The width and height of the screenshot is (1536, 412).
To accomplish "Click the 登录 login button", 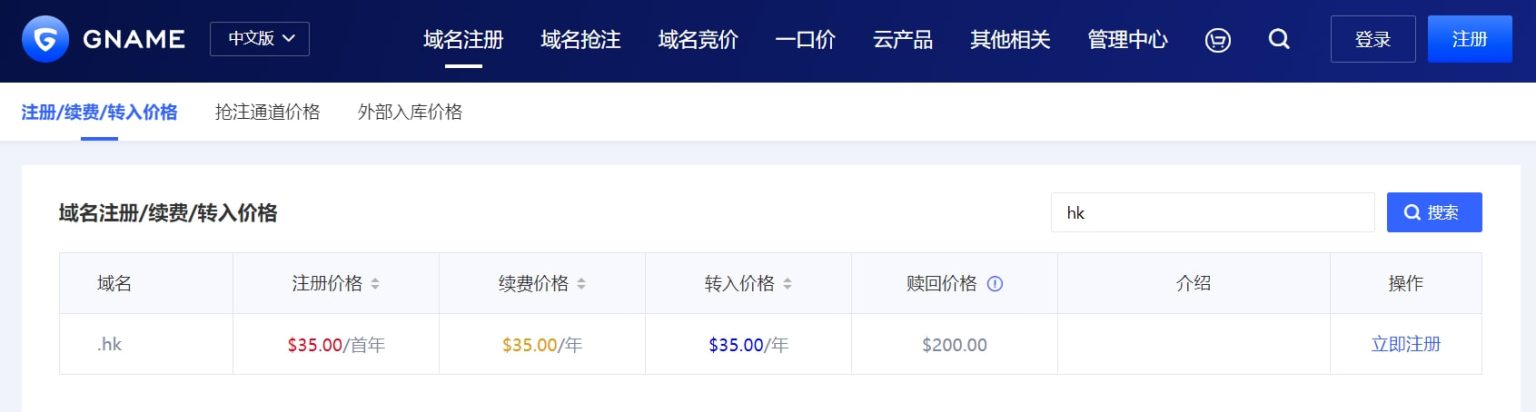I will coord(1373,39).
